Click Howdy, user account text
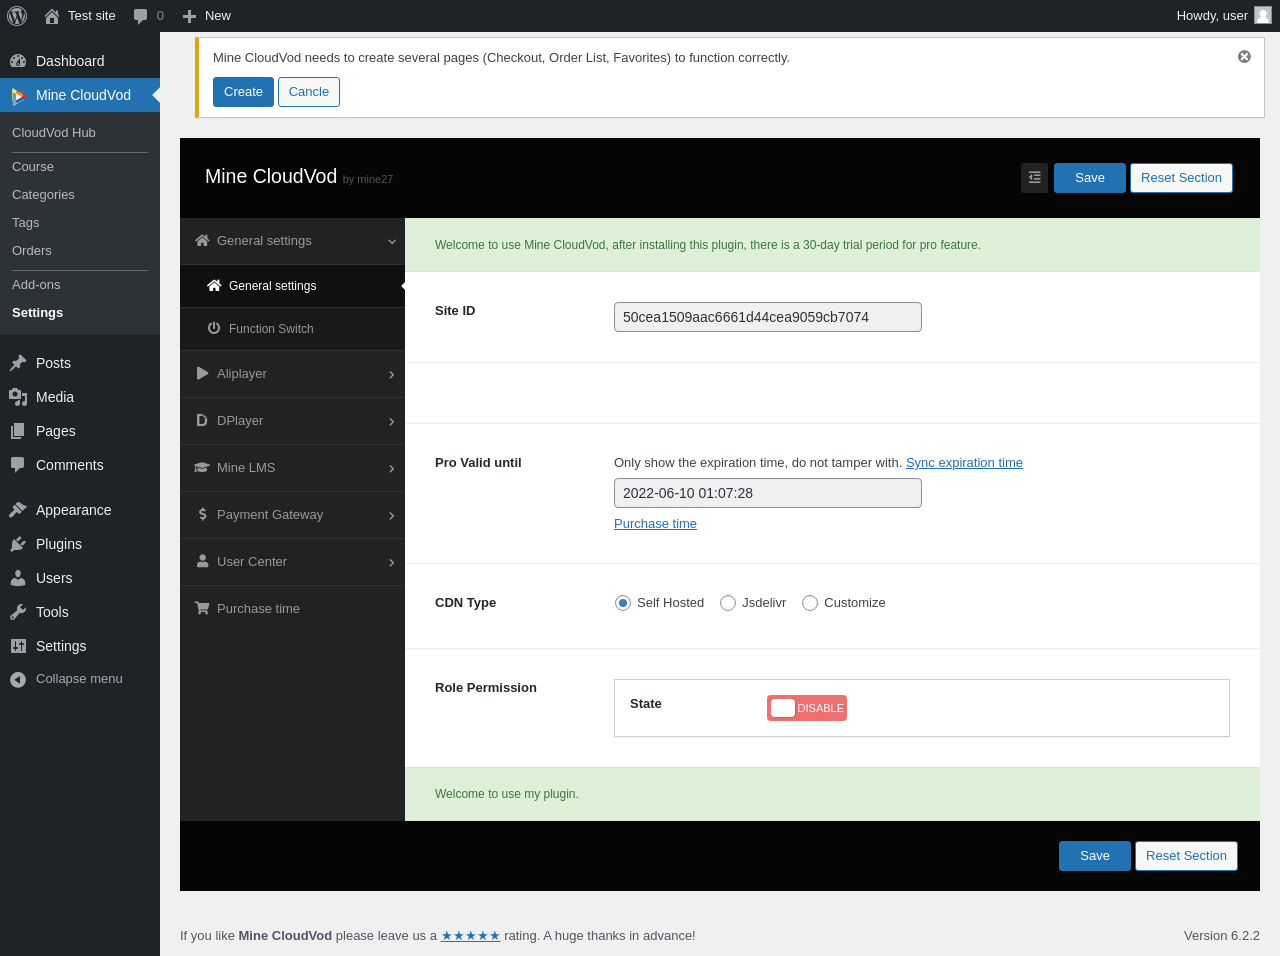Image resolution: width=1280 pixels, height=956 pixels. 1212,16
